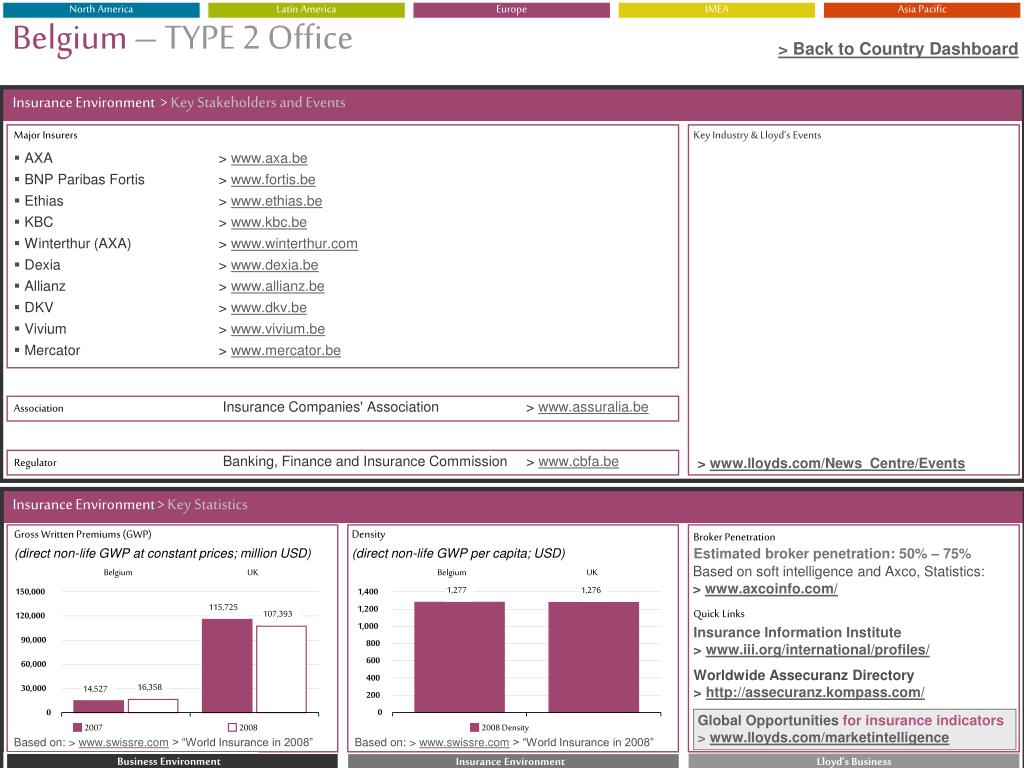Select the Major Insurers label

tap(46, 135)
